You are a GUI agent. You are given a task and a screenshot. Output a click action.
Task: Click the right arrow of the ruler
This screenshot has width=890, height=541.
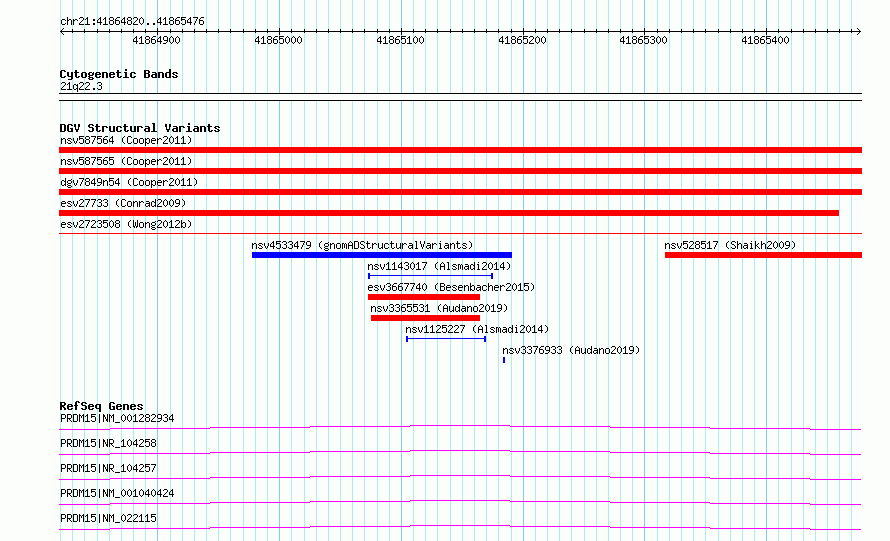tap(858, 32)
